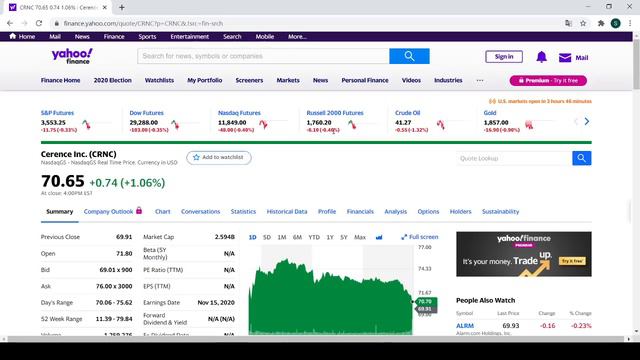Click the Yahoo Finance Premium Trade up ad
The height and width of the screenshot is (360, 640).
524,254
